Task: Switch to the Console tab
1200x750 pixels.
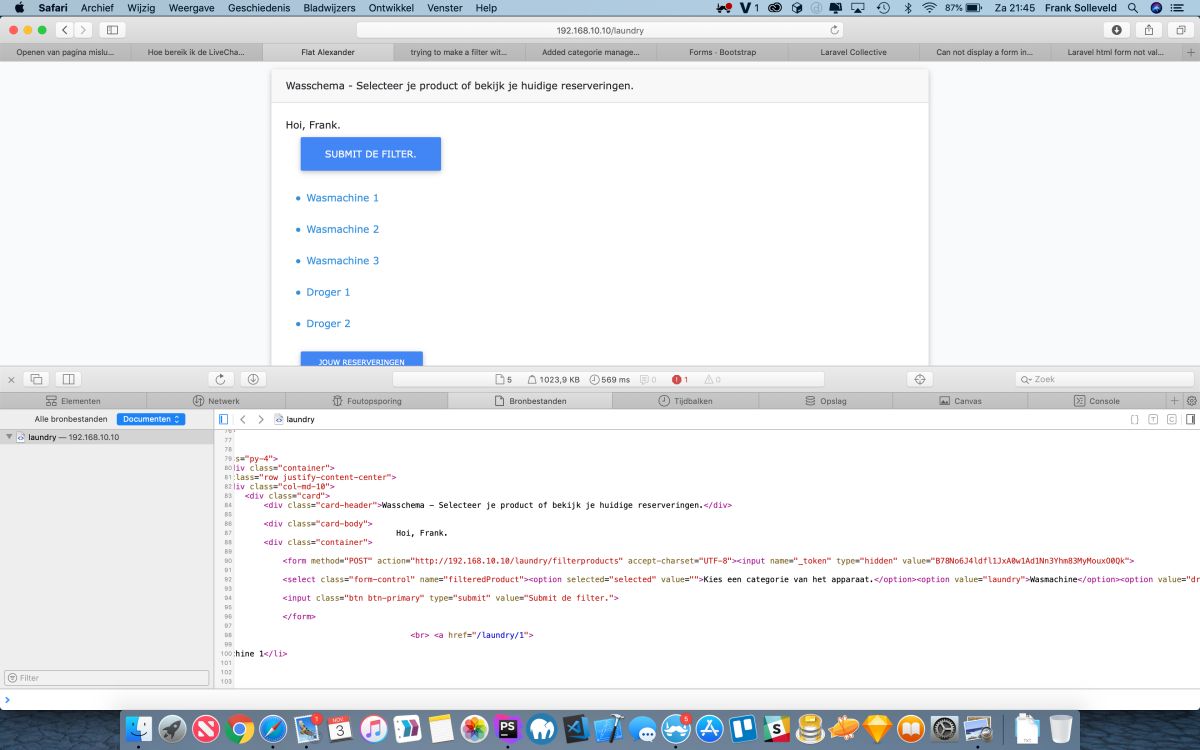Action: pyautogui.click(x=1096, y=400)
